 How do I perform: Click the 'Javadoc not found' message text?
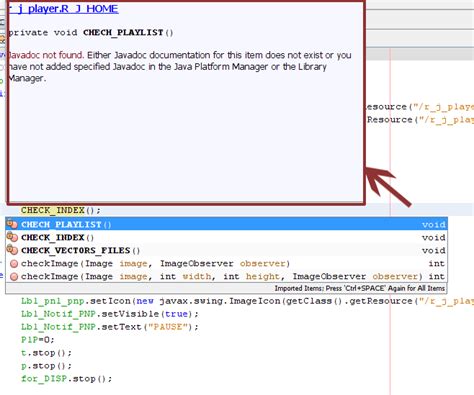pos(46,55)
